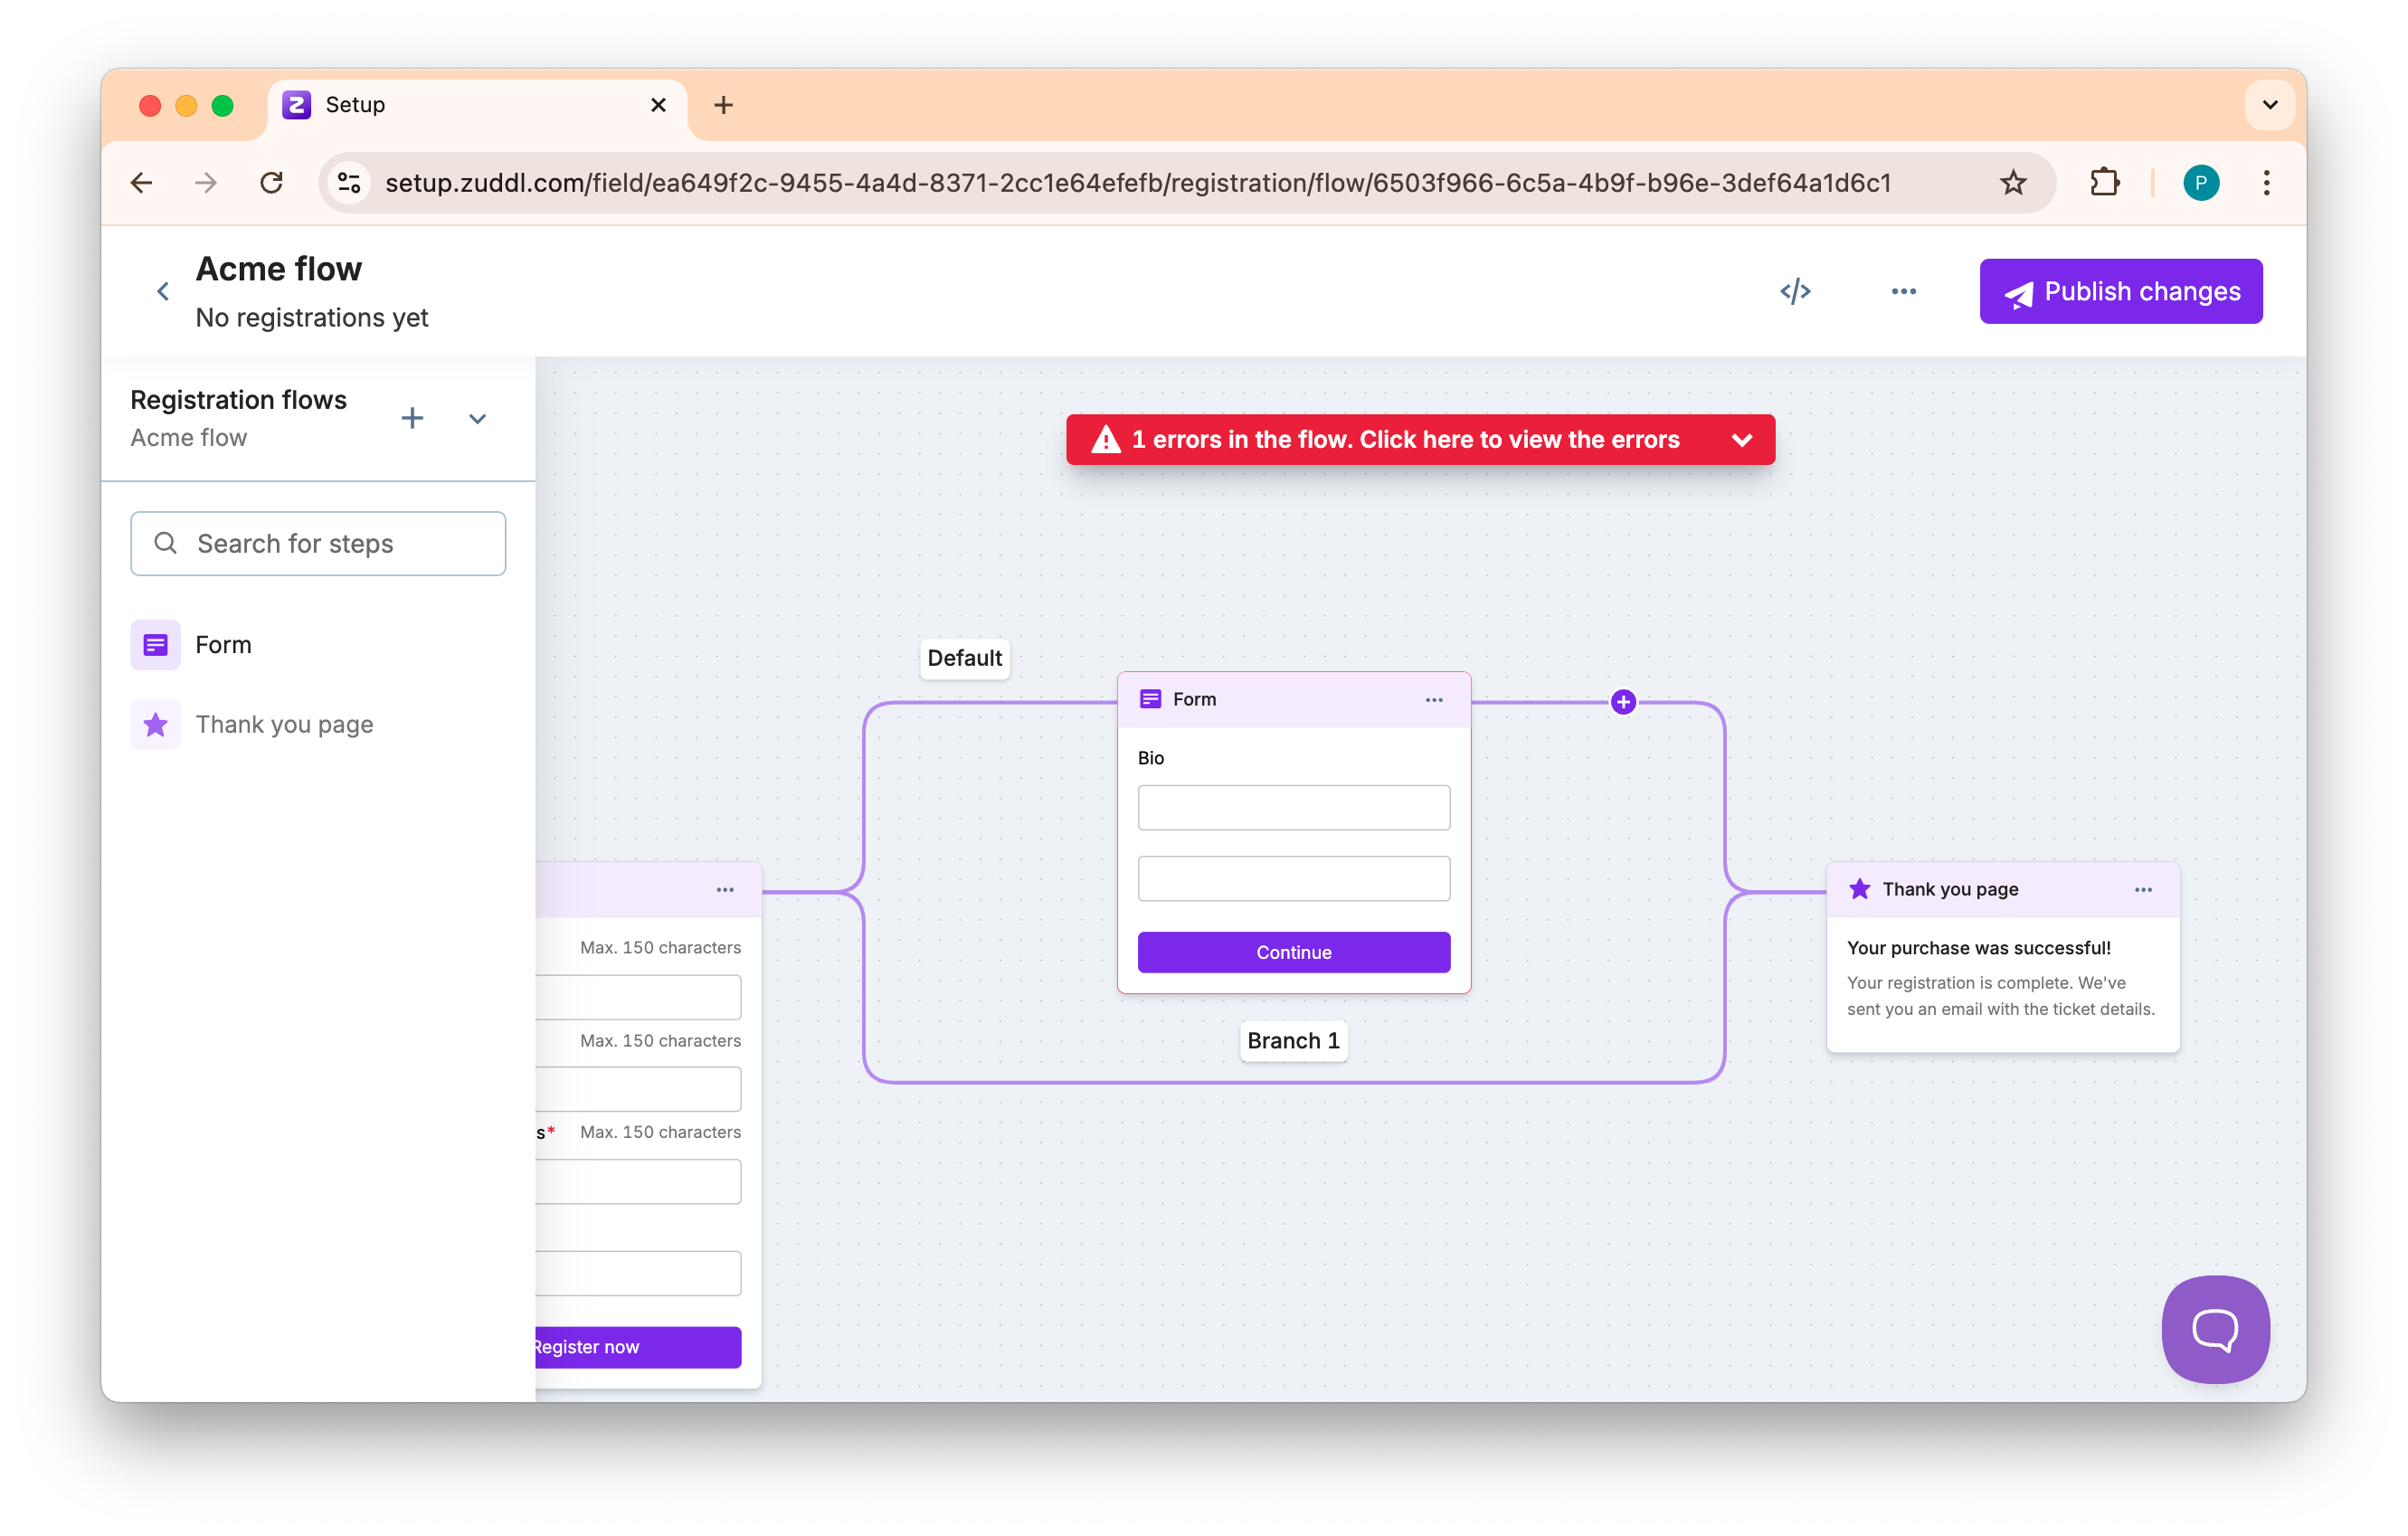This screenshot has width=2408, height=1536.
Task: Select the Default branch label
Action: [964, 658]
